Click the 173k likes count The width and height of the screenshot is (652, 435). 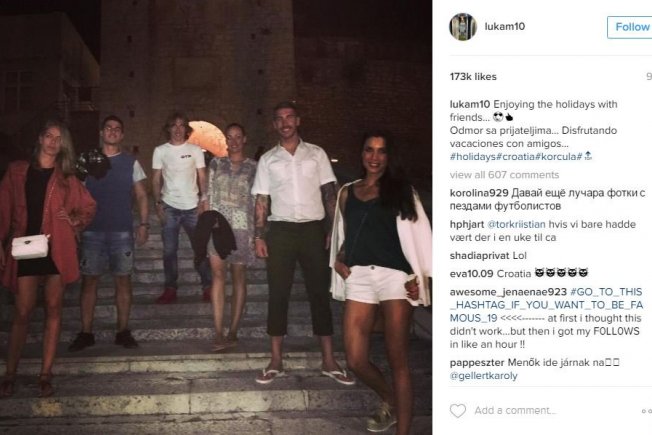[x=473, y=77]
